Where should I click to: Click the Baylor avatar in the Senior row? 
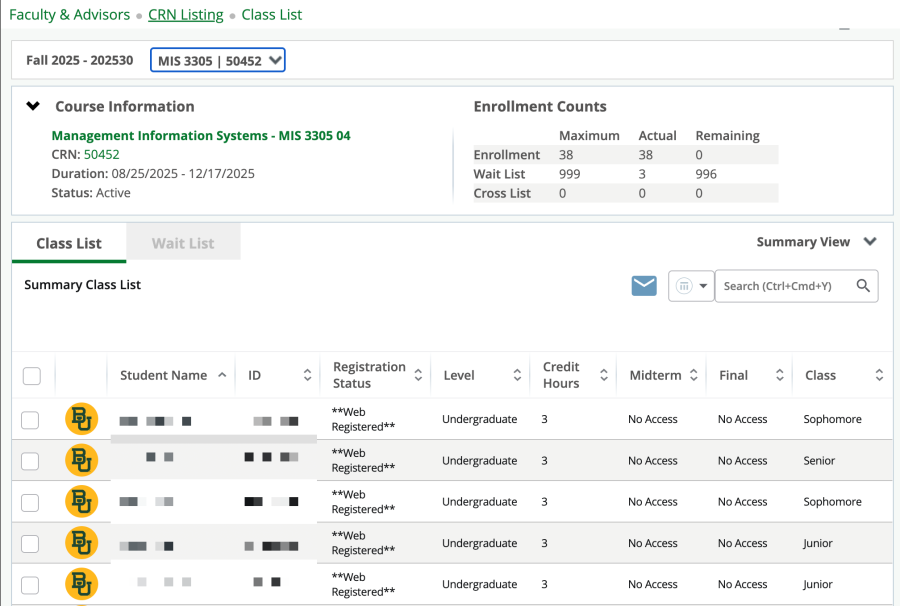coord(82,460)
